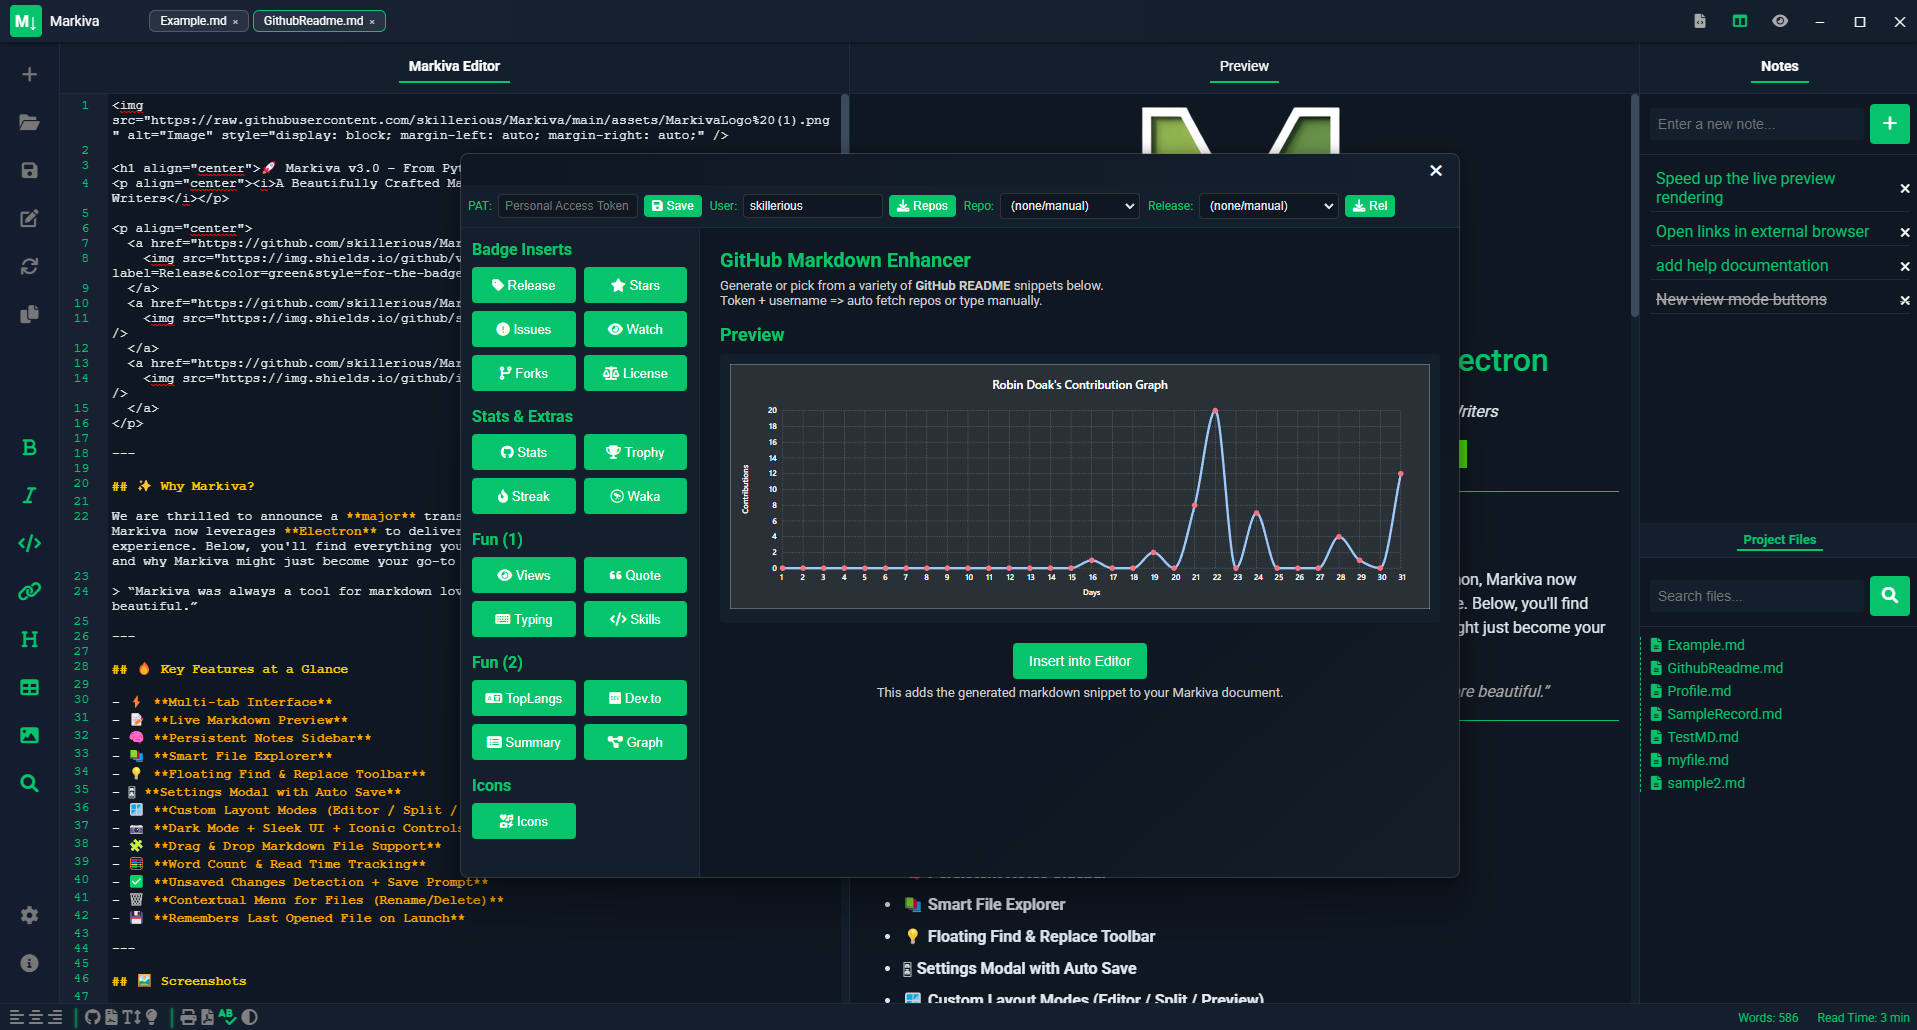
Task: Insert a heading using the H icon
Action: coord(30,639)
